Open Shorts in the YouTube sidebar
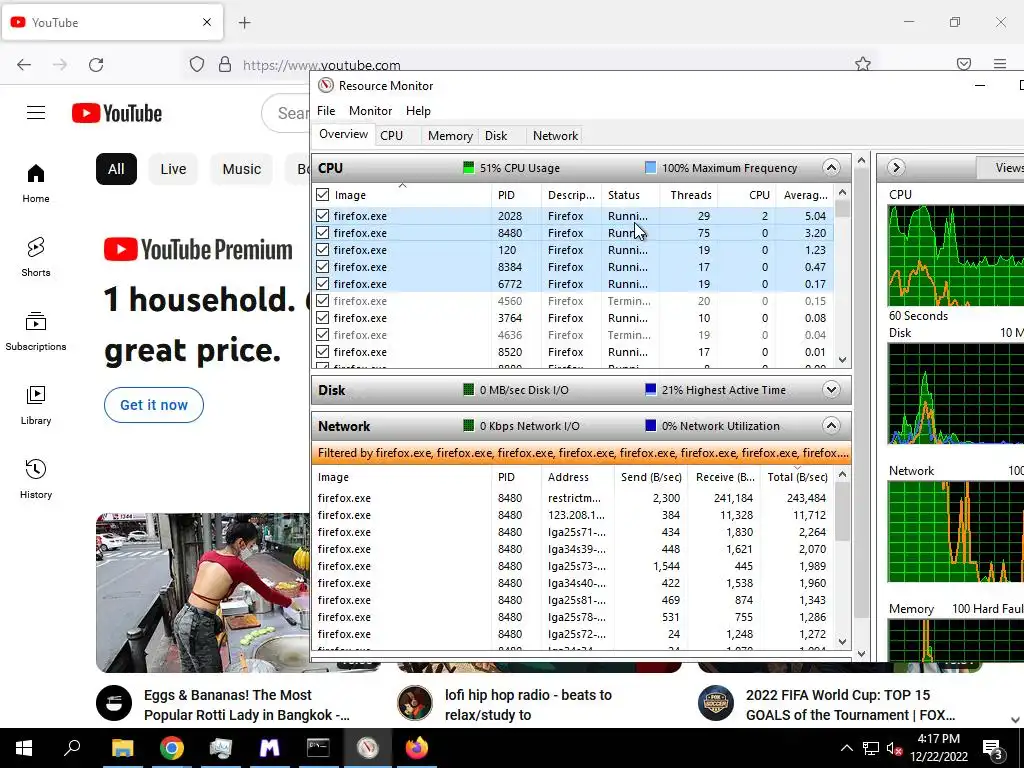This screenshot has width=1024, height=768. [x=36, y=257]
